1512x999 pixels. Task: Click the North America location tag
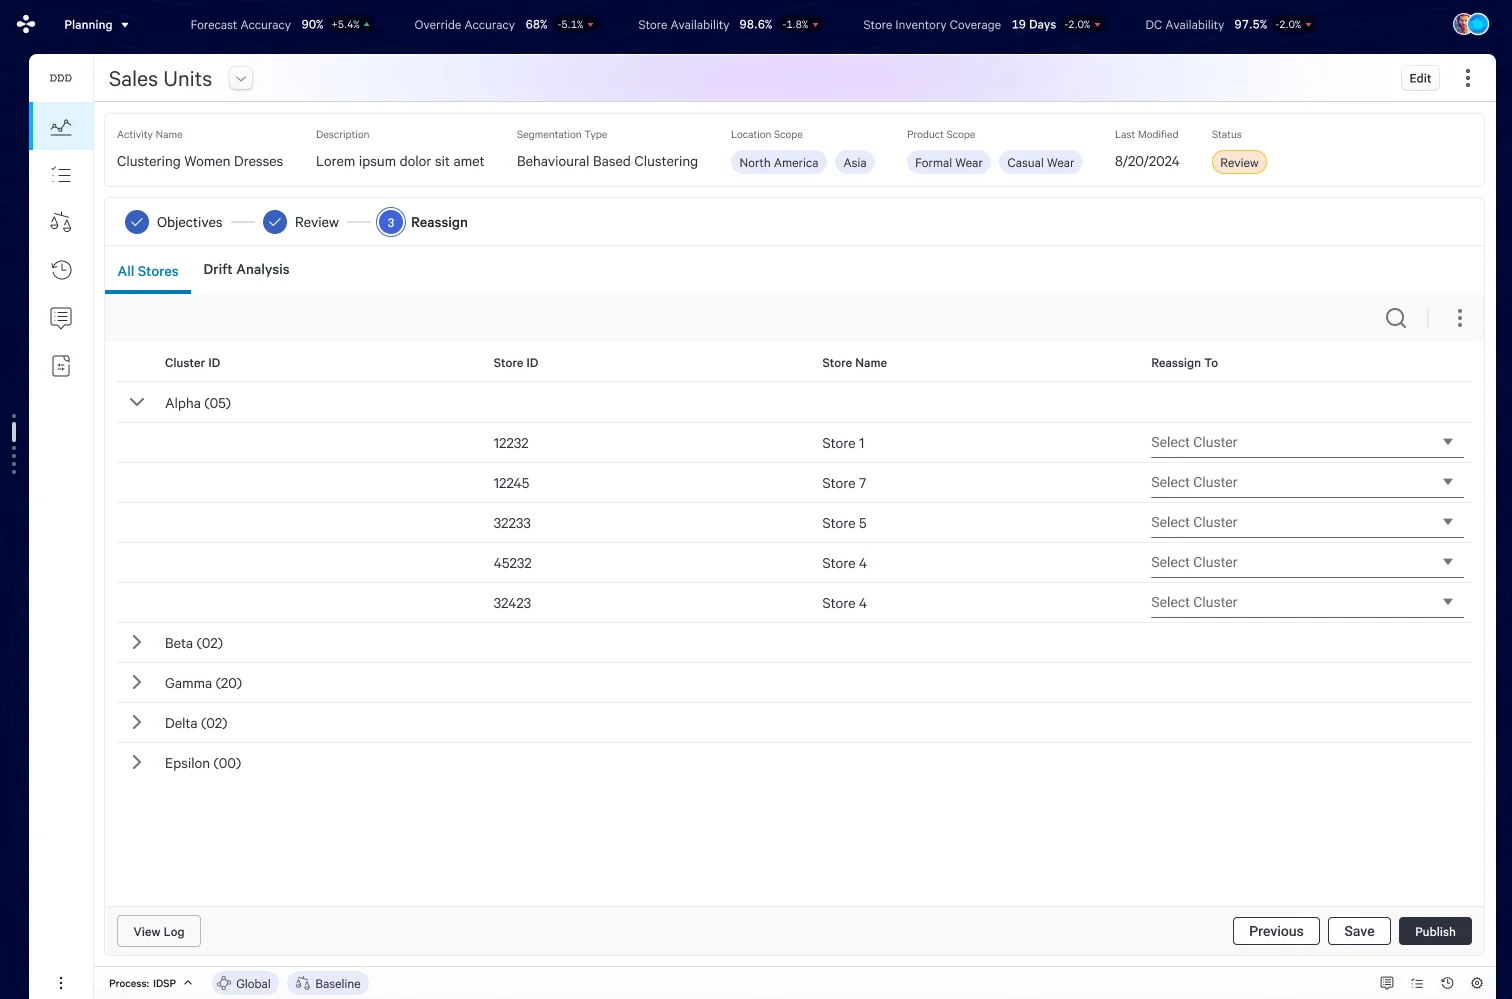pyautogui.click(x=779, y=162)
